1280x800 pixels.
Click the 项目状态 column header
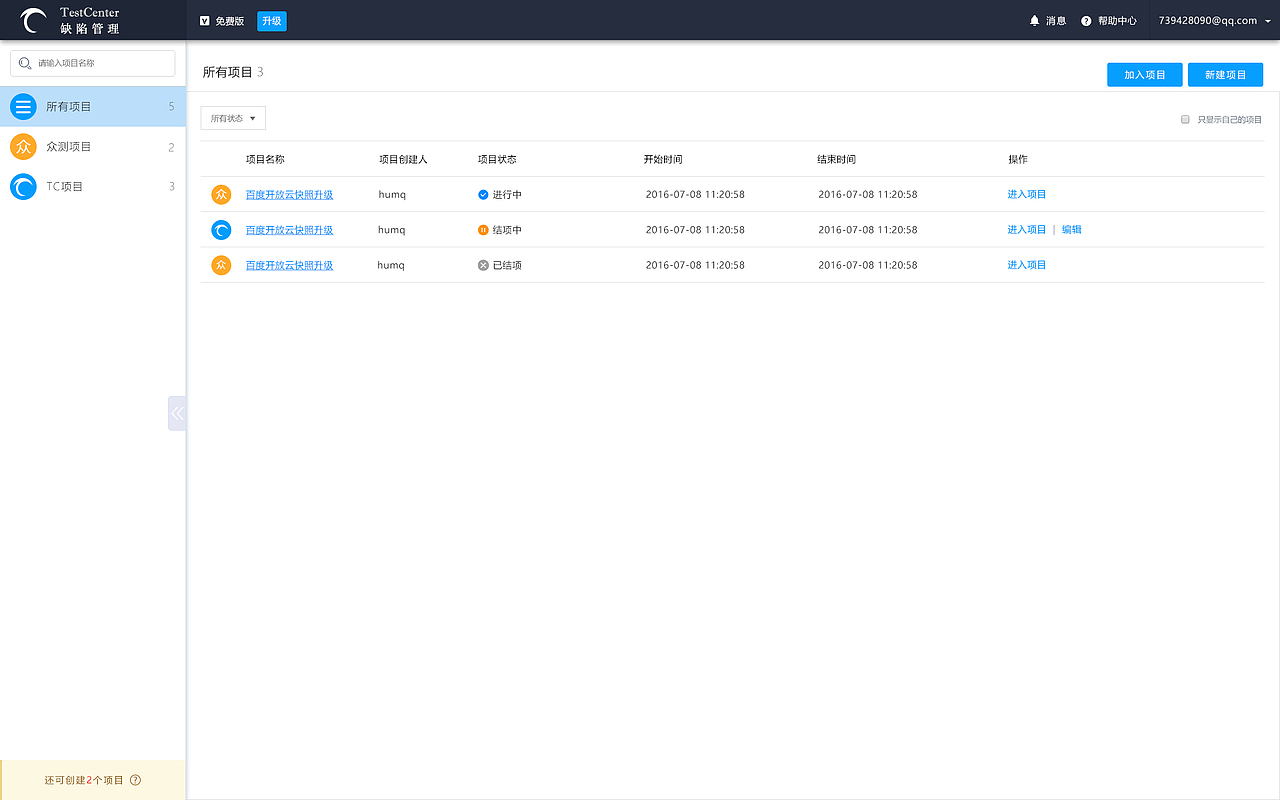[497, 159]
